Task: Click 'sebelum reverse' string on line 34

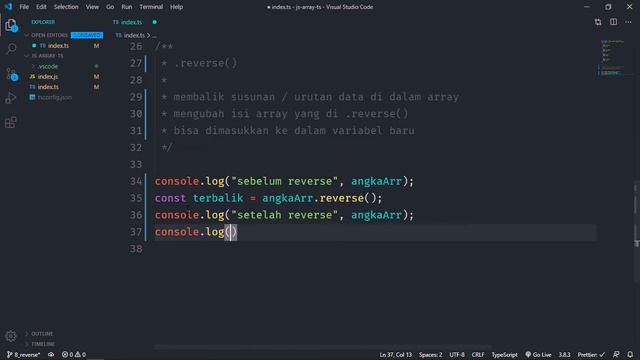Action: pyautogui.click(x=284, y=181)
